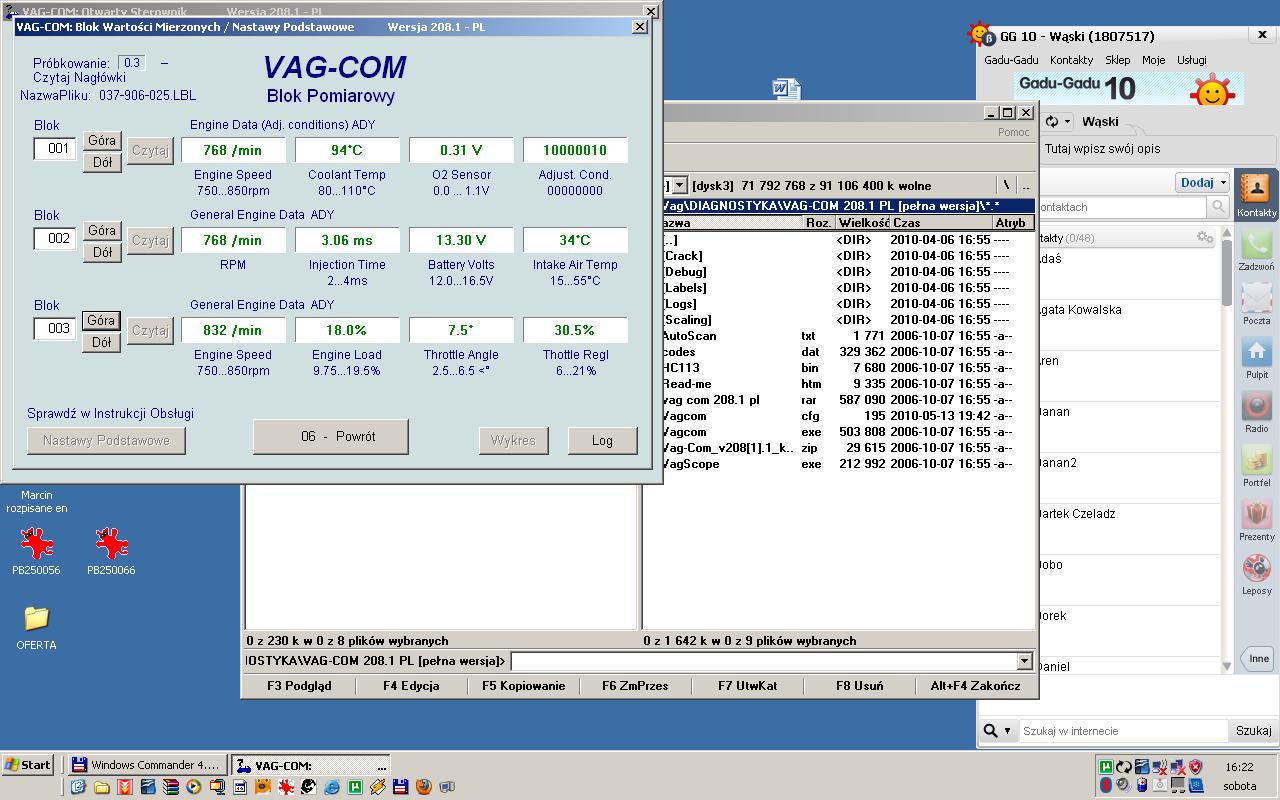
Task: Select Vagcom exe file in Windows Commander
Action: [x=838, y=432]
